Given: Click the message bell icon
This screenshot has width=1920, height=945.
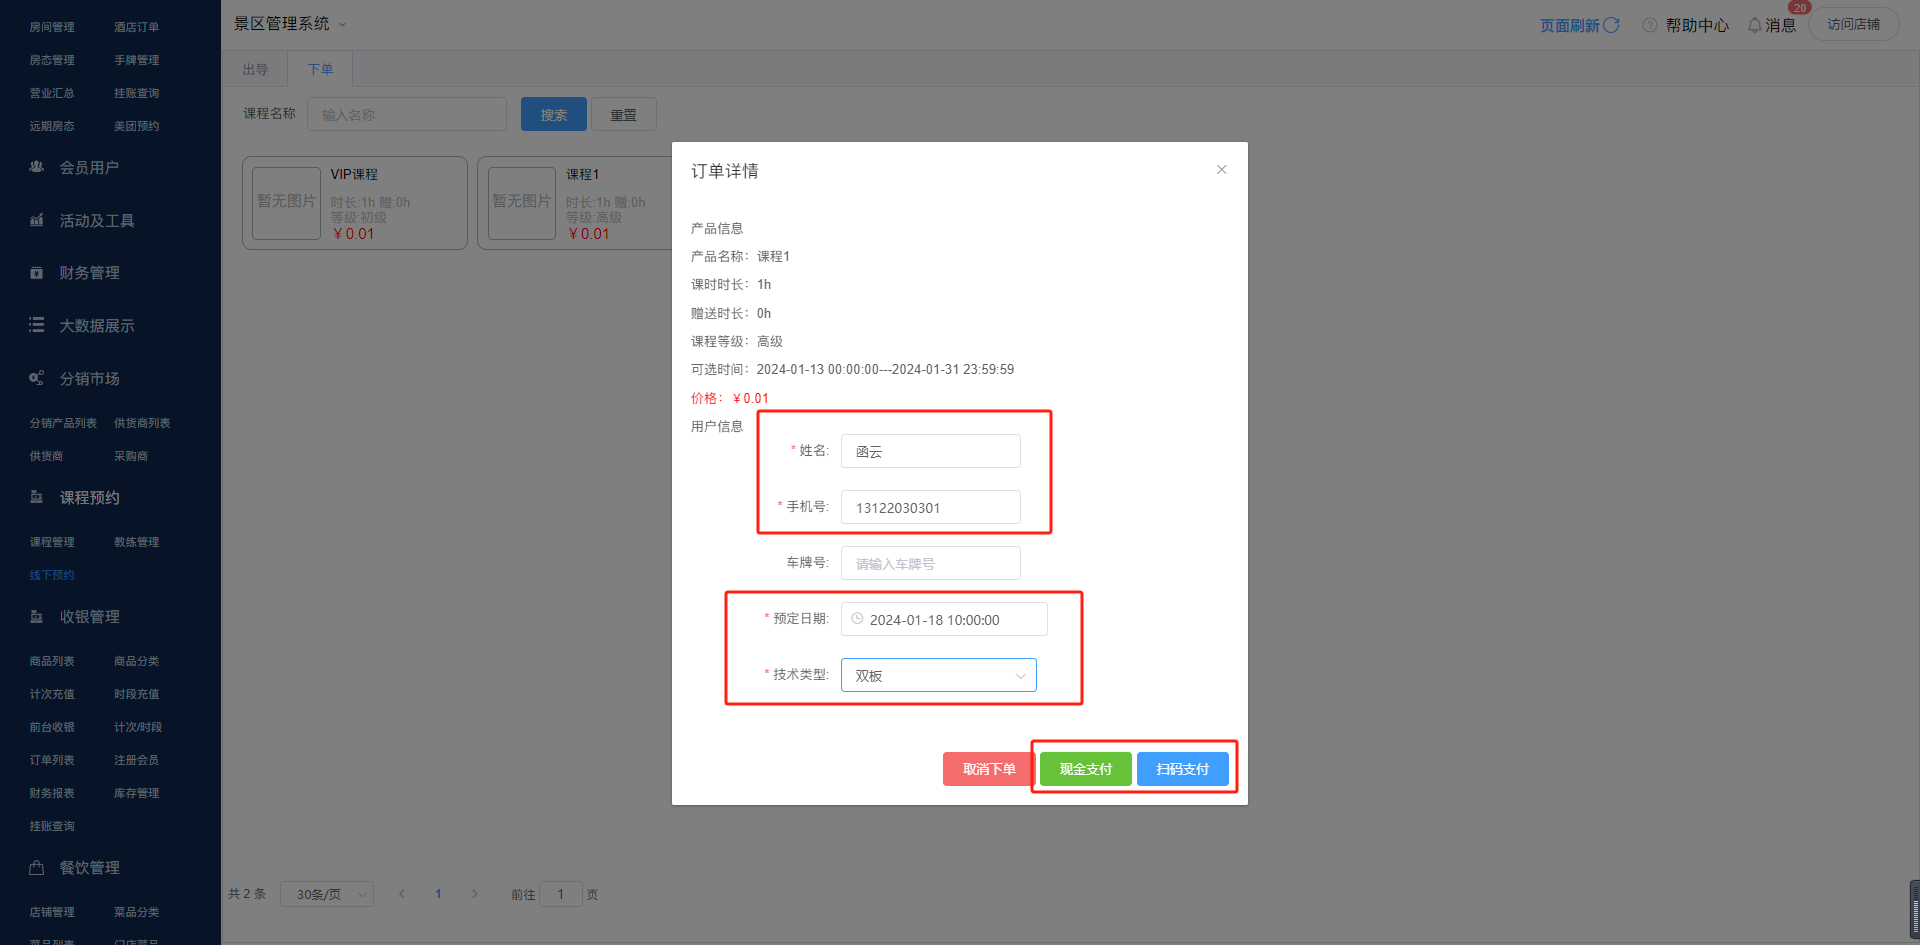Looking at the screenshot, I should (1755, 25).
